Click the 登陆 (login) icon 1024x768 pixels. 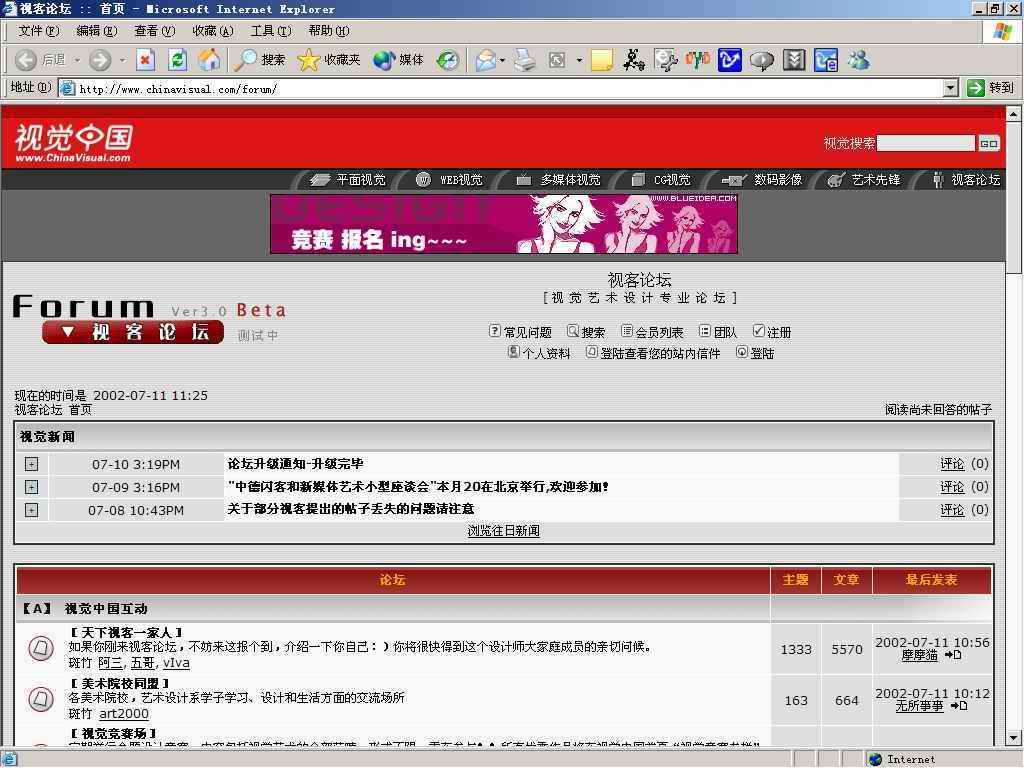(x=742, y=352)
